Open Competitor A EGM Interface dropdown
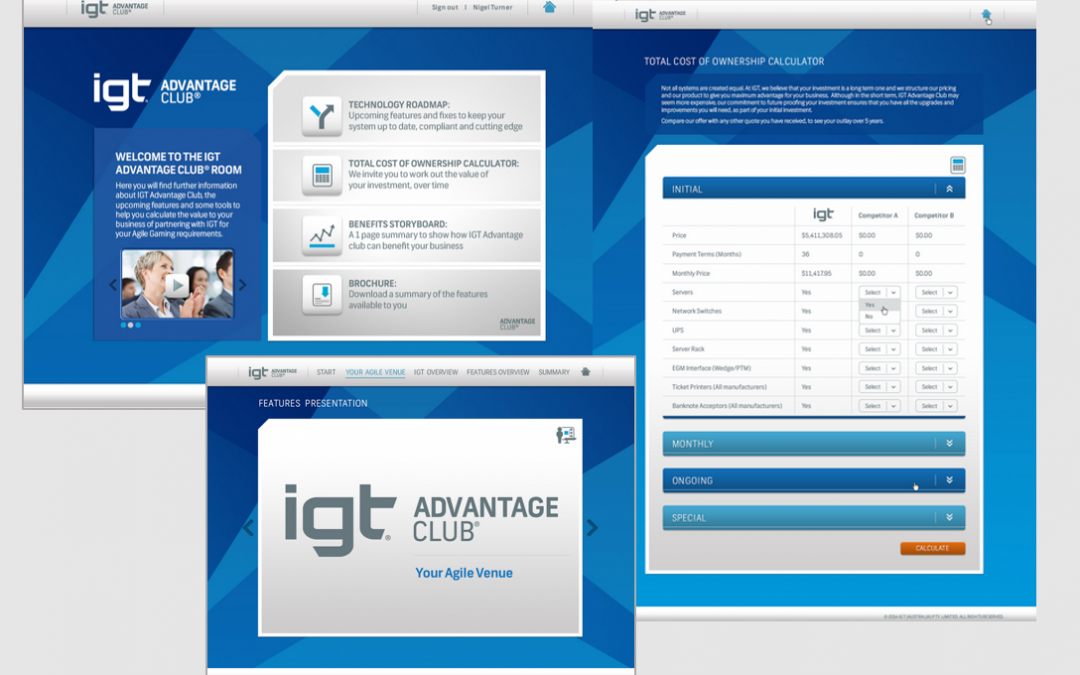 (880, 368)
